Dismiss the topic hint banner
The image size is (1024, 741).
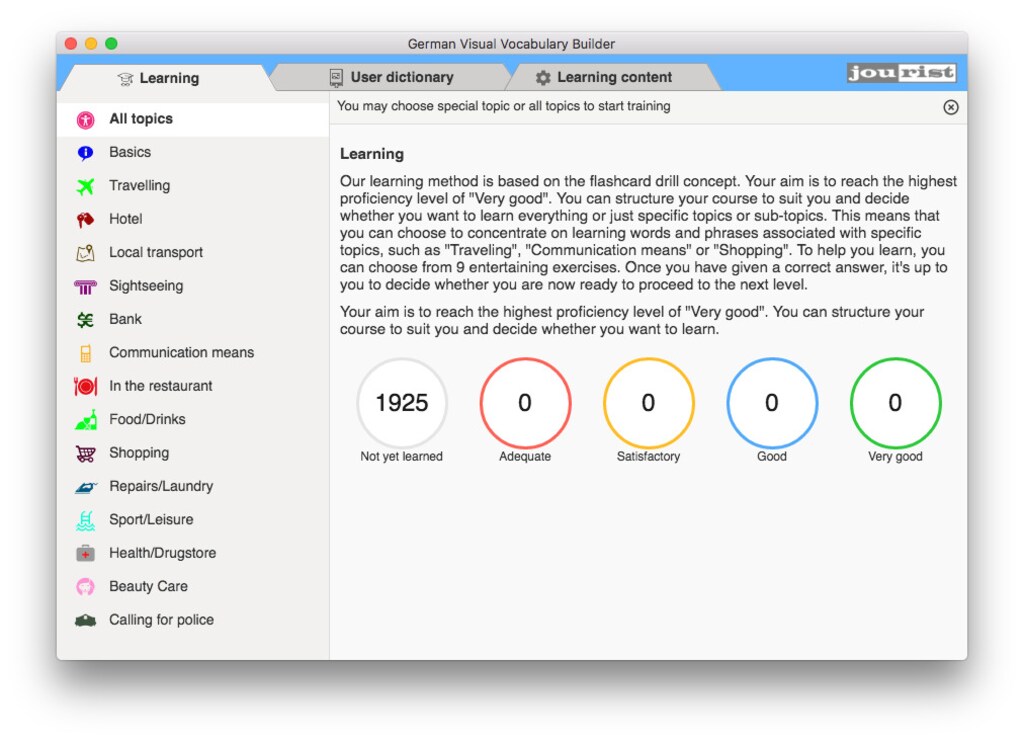[951, 107]
